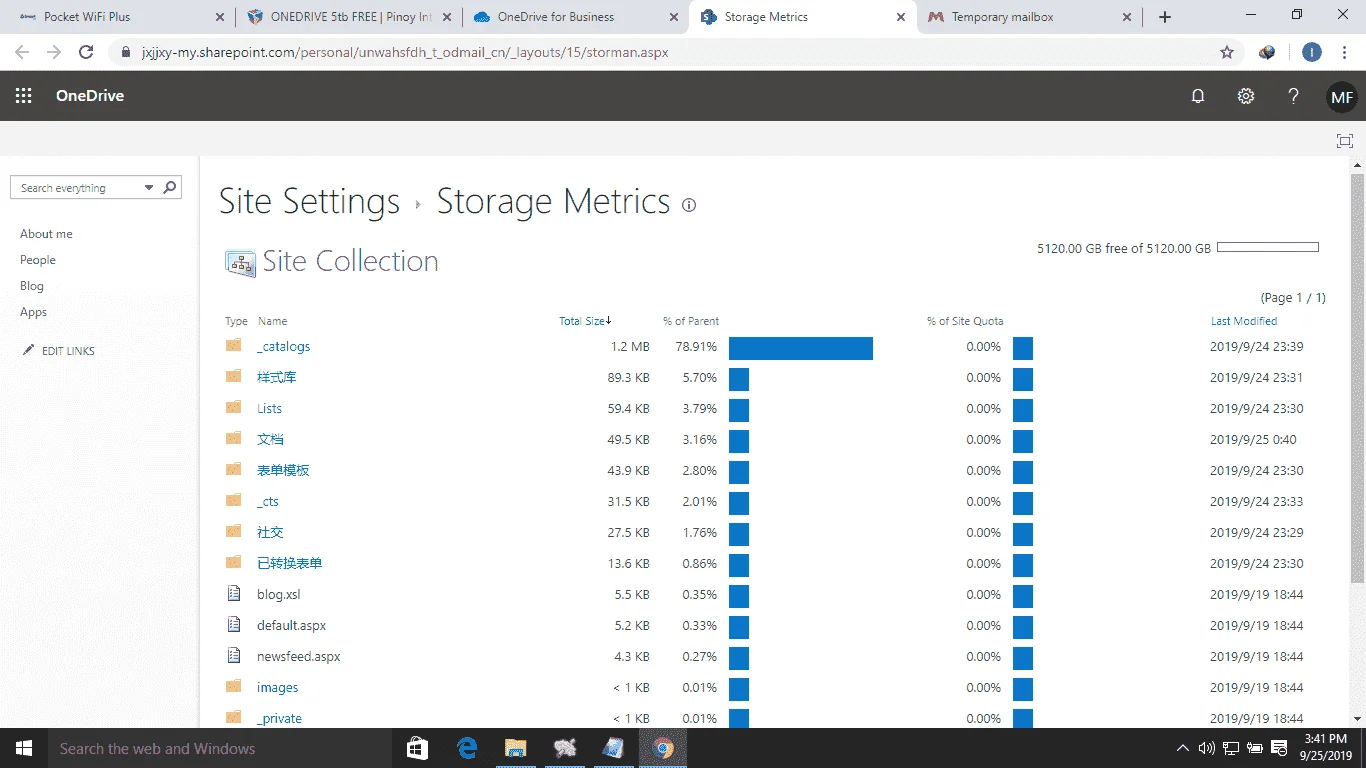Screen dimensions: 1366x768
Task: Open the 已转换表单 folder link
Action: pyautogui.click(x=290, y=563)
